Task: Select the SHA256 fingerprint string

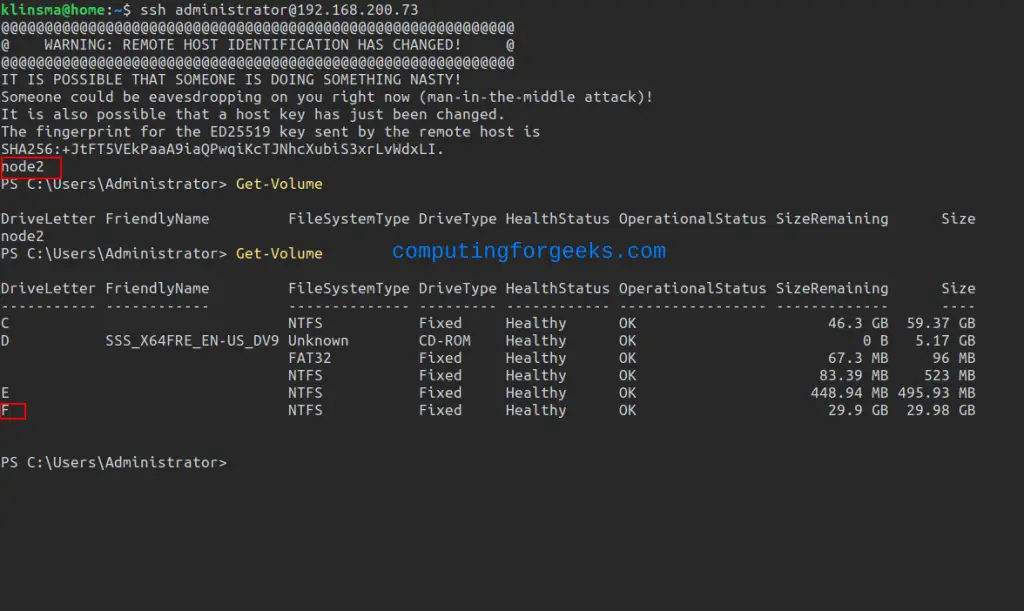Action: (222, 149)
